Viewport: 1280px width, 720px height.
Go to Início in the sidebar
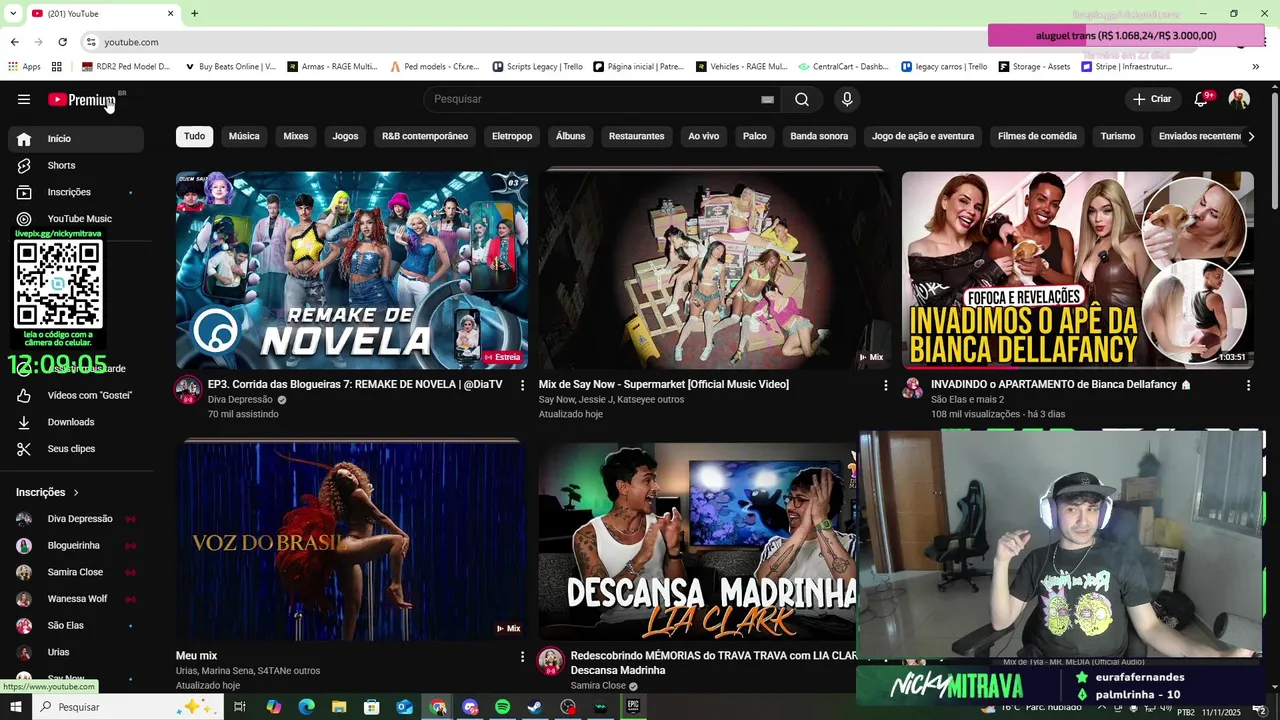(76, 139)
